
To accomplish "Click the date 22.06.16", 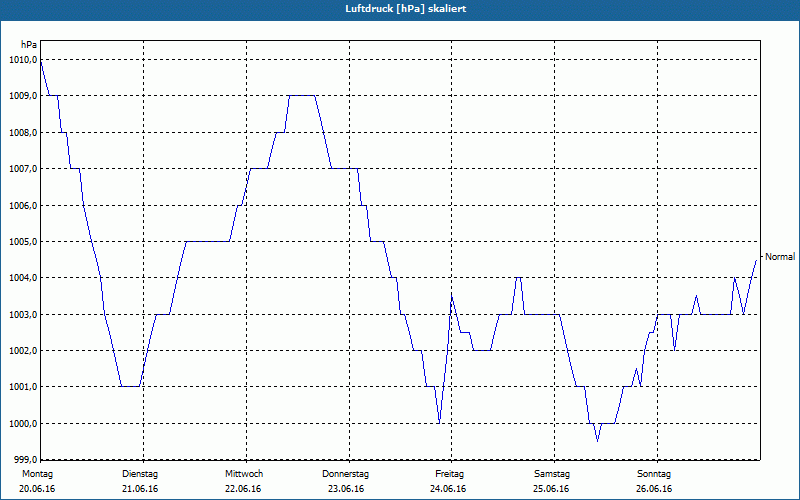I will (x=243, y=489).
